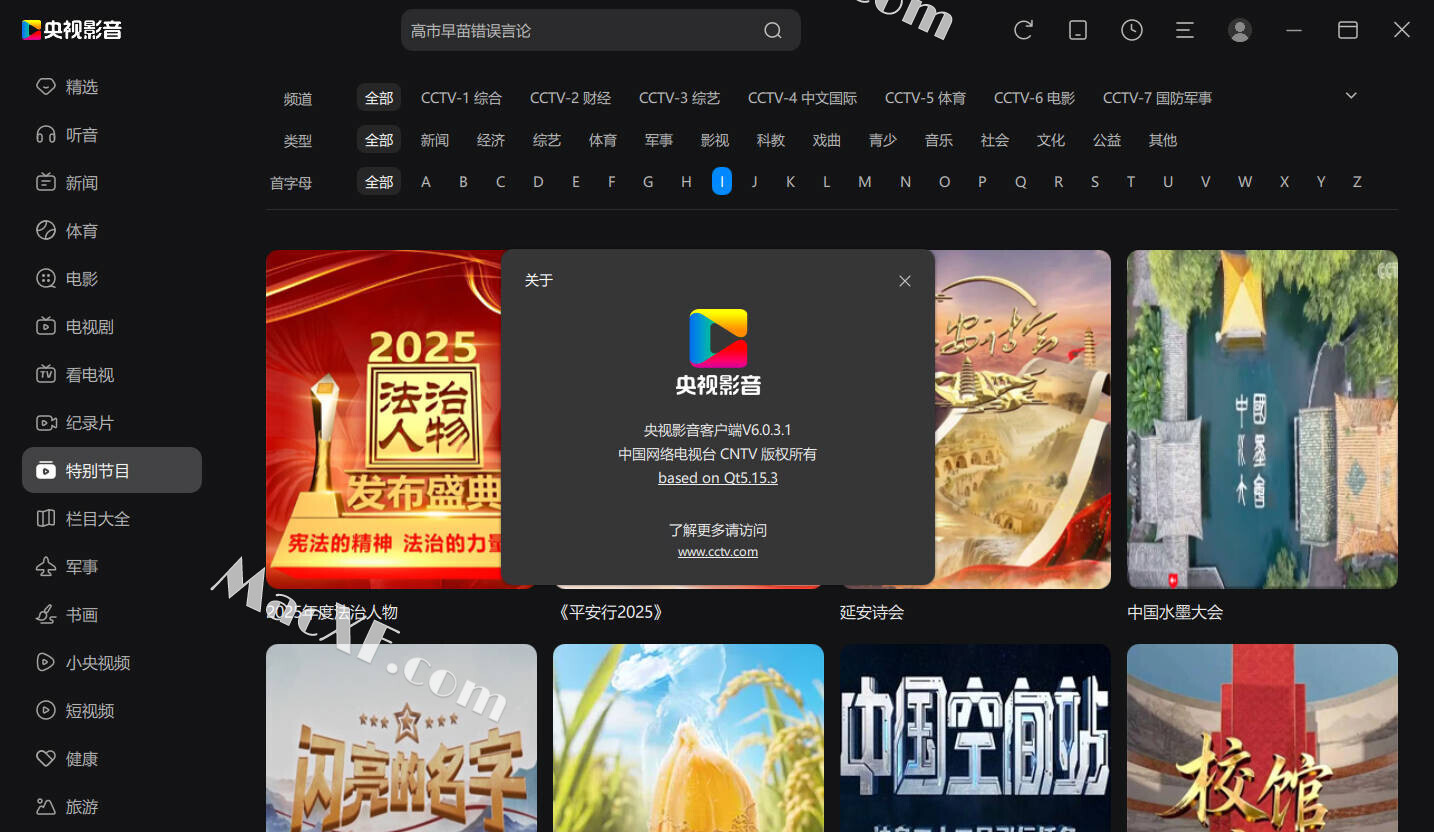This screenshot has width=1434, height=832.
Task: Click the refresh icon in title bar
Action: [x=1023, y=30]
